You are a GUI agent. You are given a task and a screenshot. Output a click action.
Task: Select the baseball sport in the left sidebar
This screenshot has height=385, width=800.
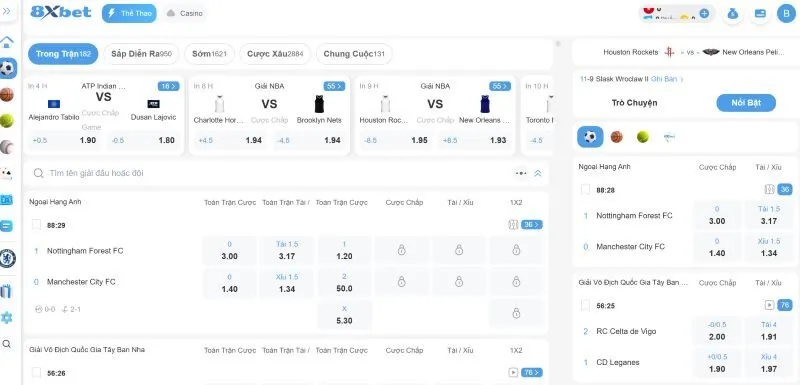[7, 147]
